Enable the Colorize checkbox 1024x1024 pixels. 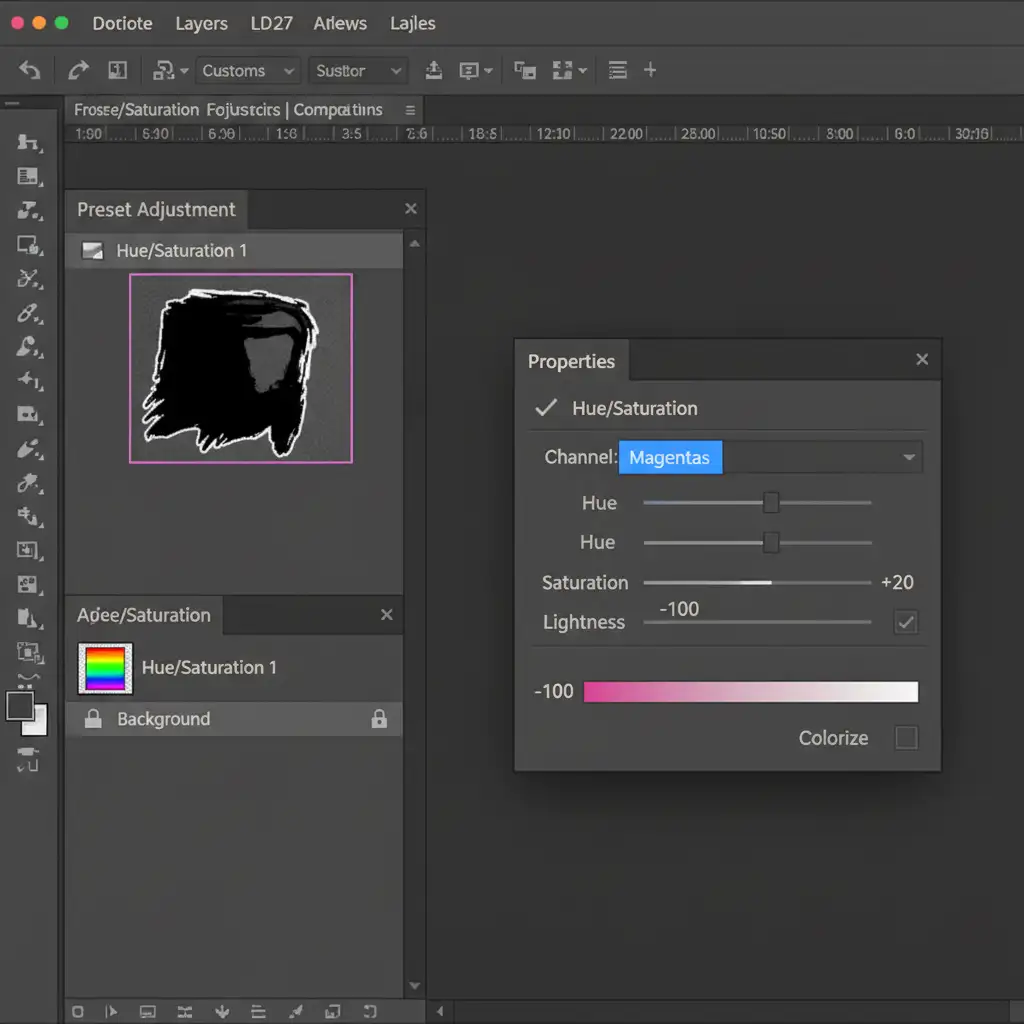(906, 738)
